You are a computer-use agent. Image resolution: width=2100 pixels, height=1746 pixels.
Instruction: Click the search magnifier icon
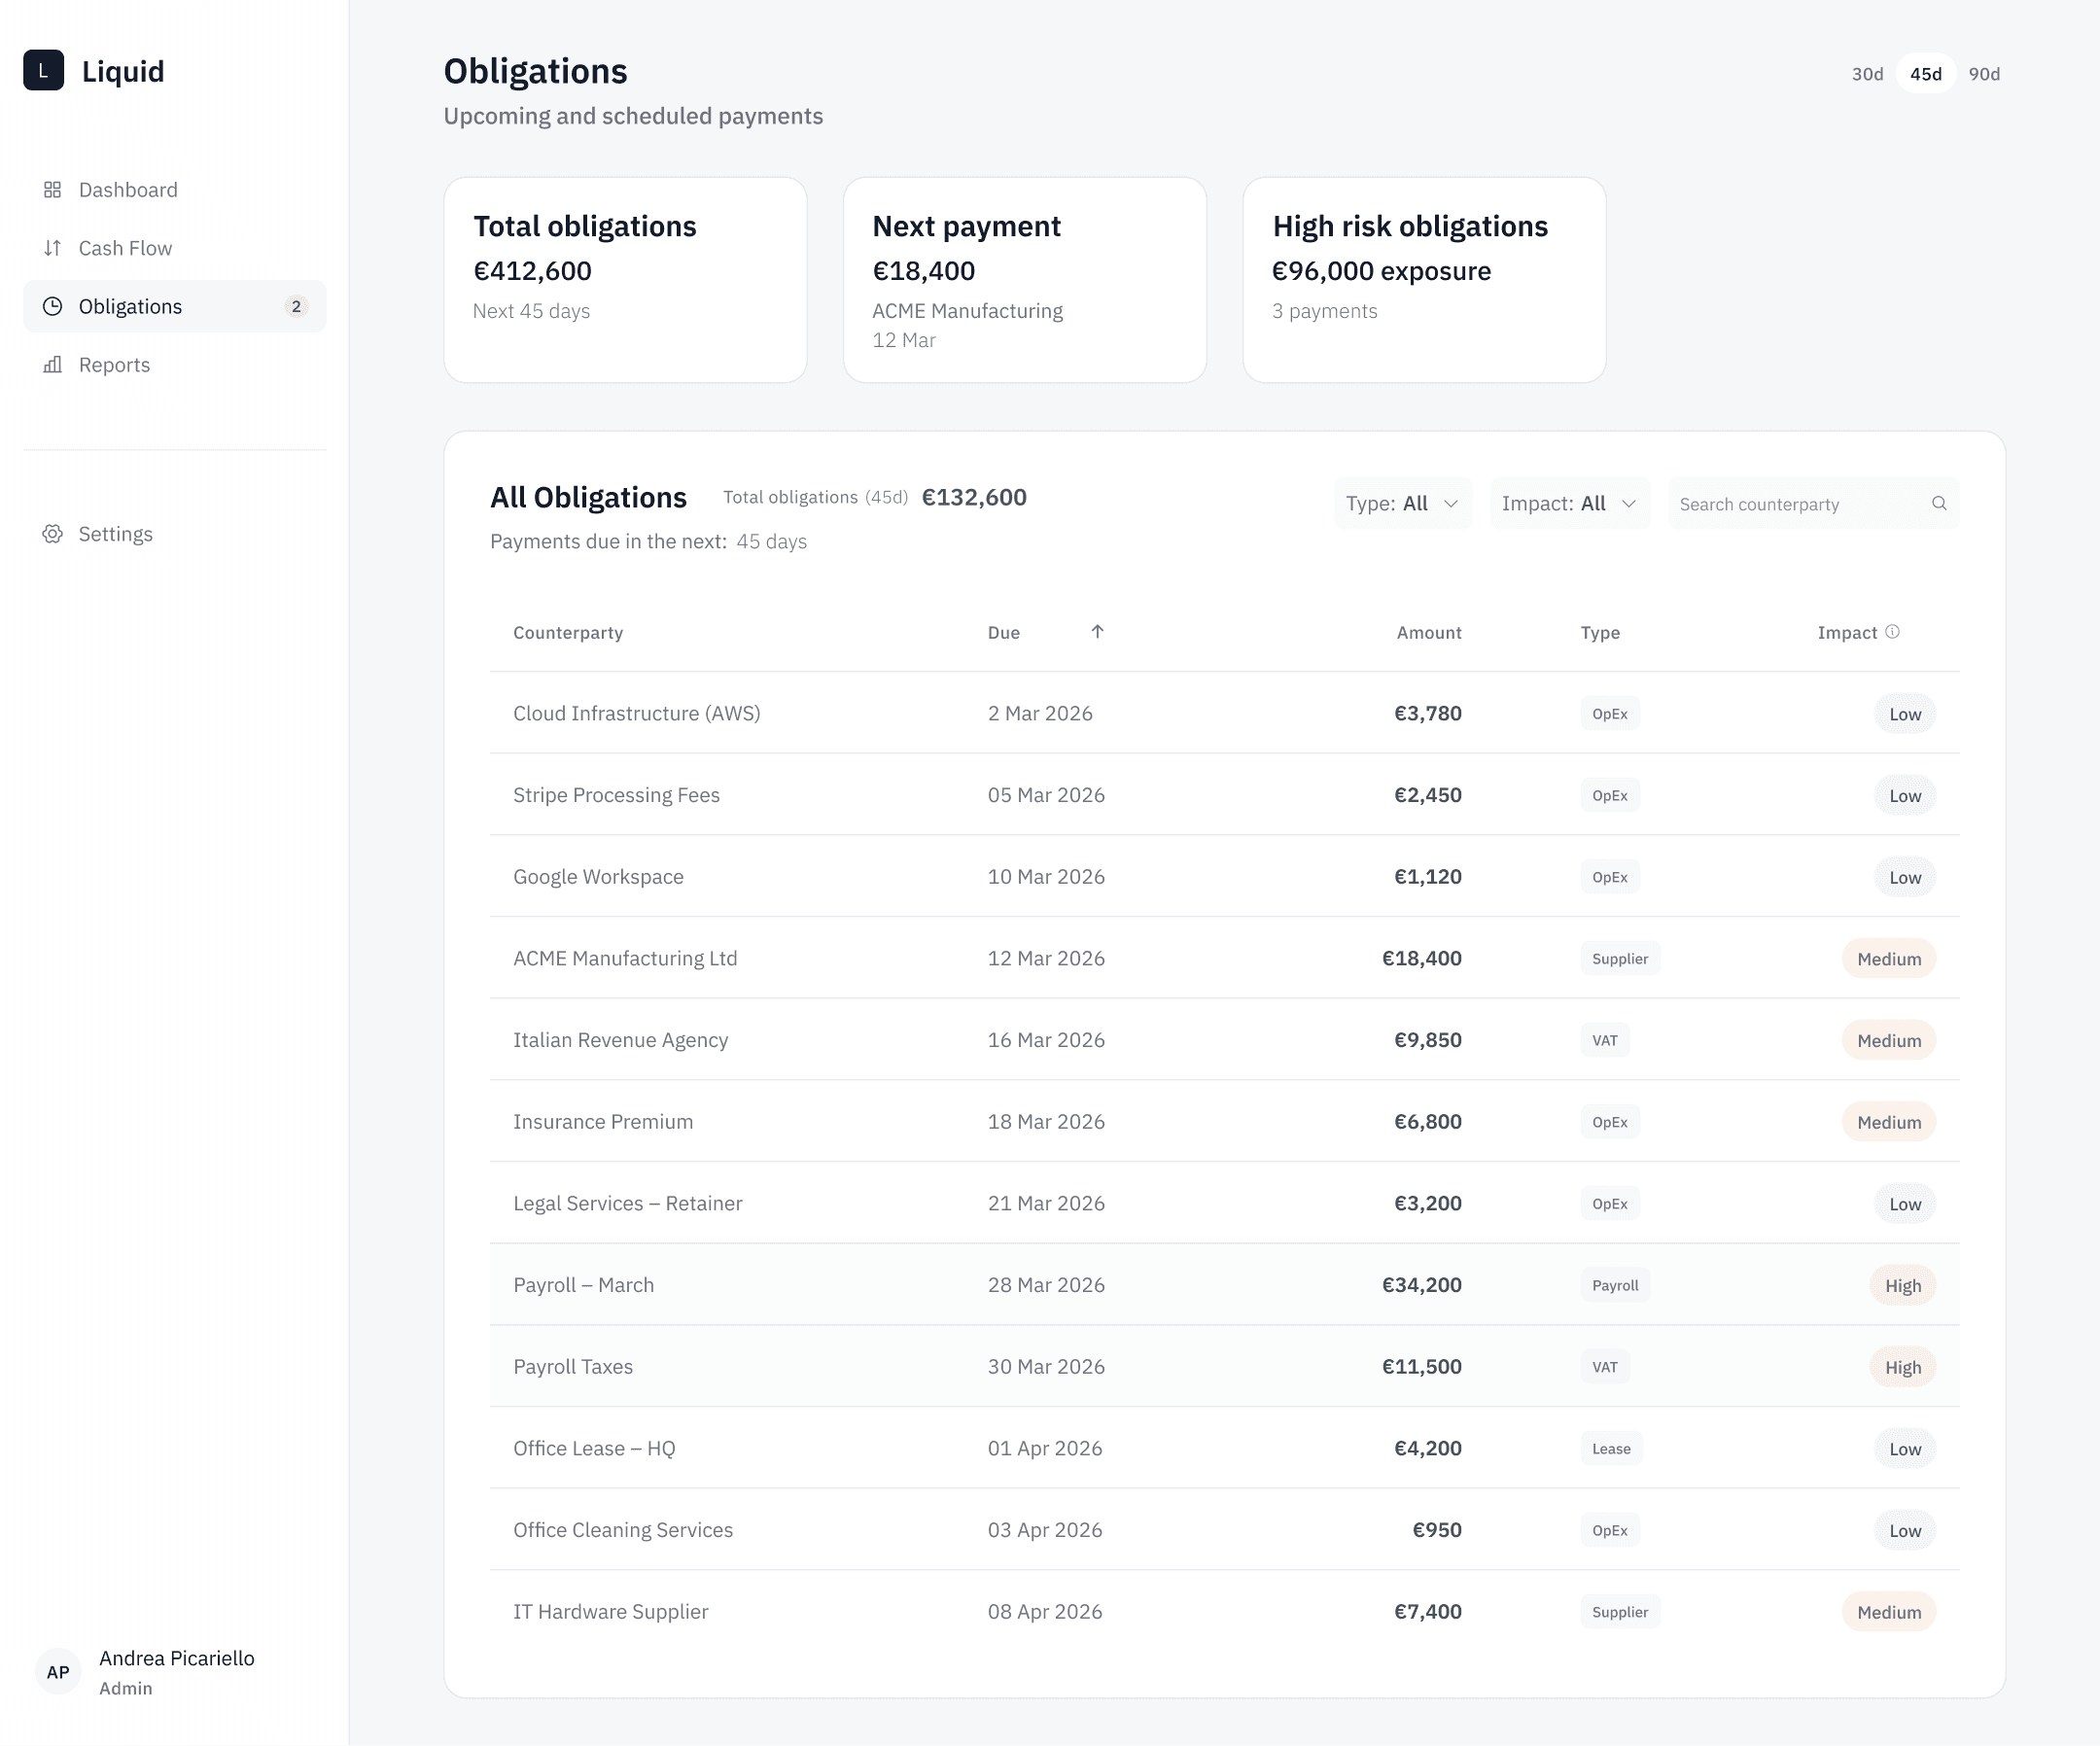1938,503
